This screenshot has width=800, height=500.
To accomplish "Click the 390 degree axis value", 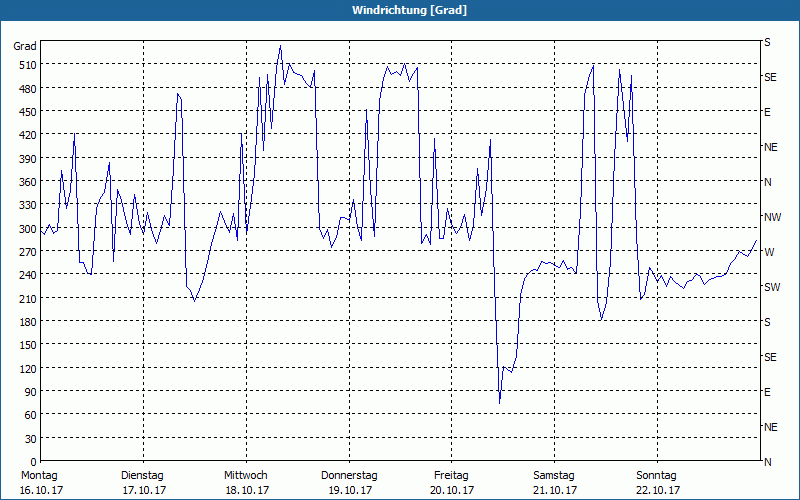I will tap(28, 159).
